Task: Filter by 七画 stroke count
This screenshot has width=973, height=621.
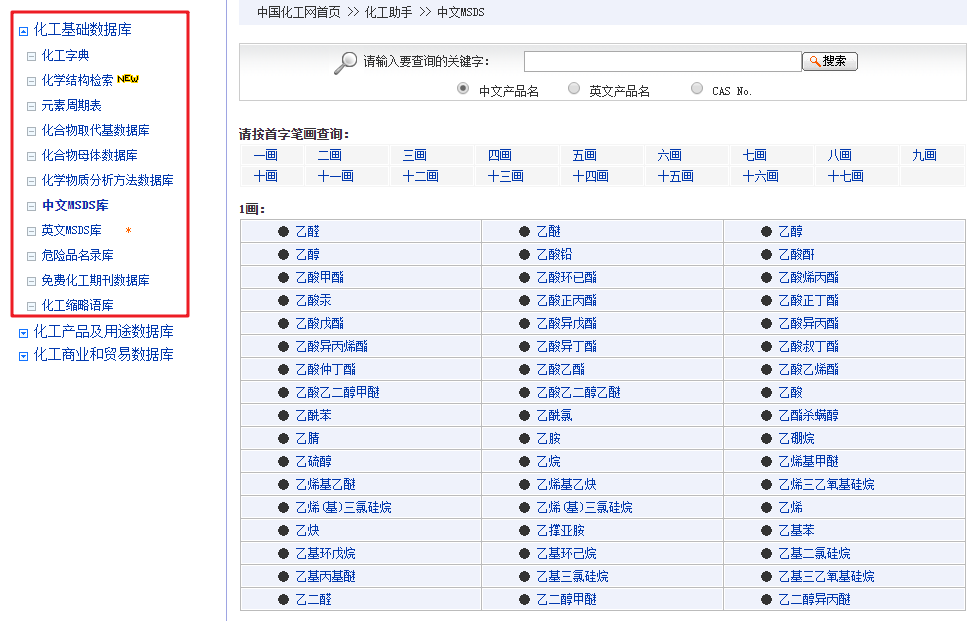Action: [x=755, y=155]
